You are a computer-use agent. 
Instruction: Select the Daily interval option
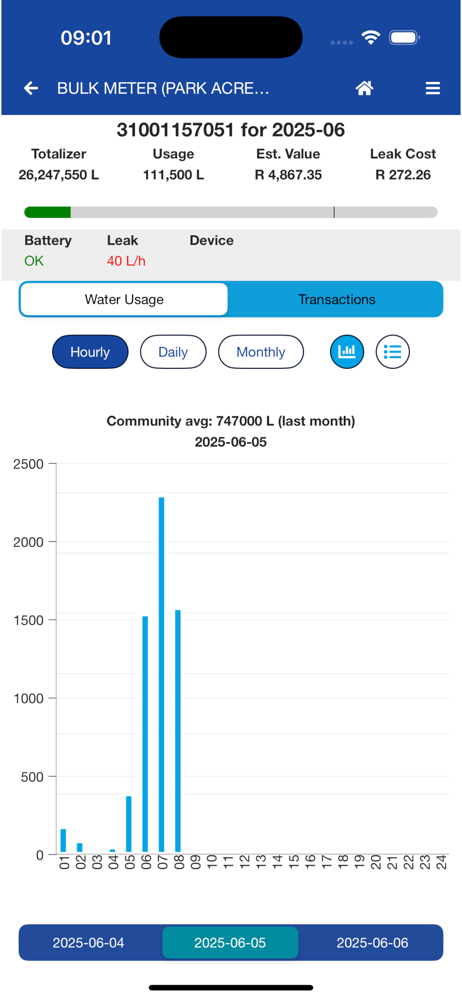pos(173,352)
